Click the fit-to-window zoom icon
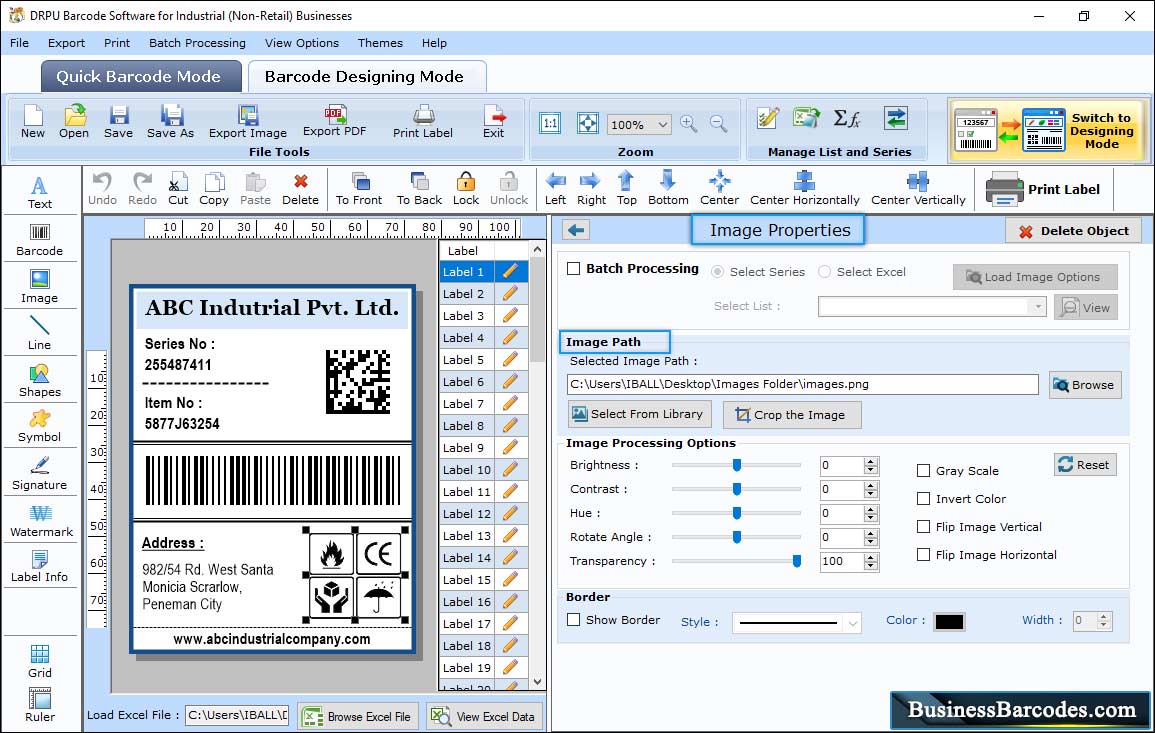 click(x=588, y=123)
